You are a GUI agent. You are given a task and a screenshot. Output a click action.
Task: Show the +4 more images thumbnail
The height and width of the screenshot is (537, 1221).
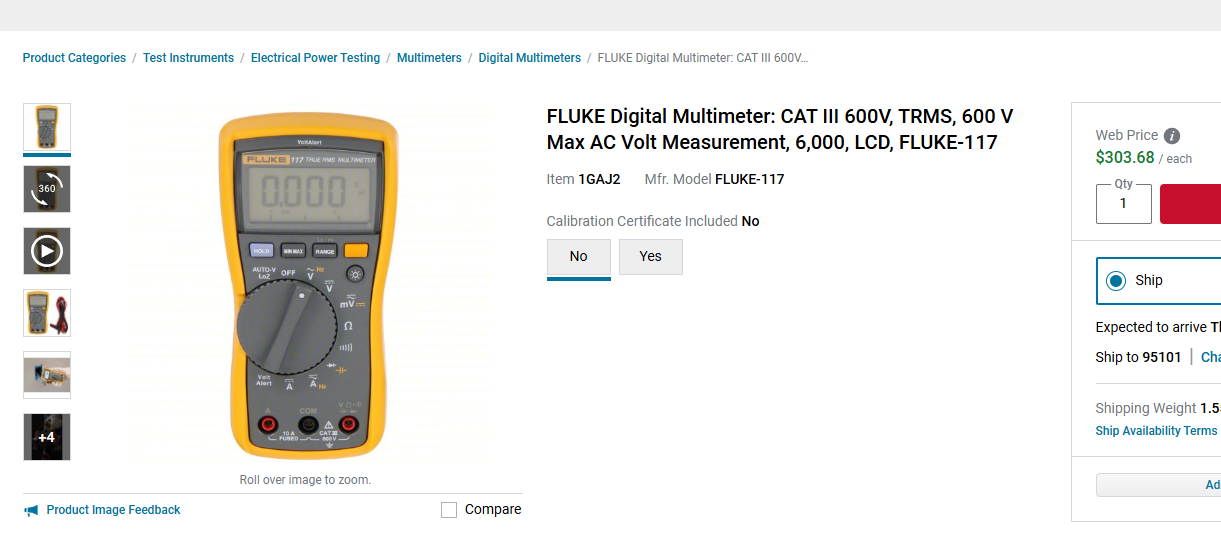point(47,437)
